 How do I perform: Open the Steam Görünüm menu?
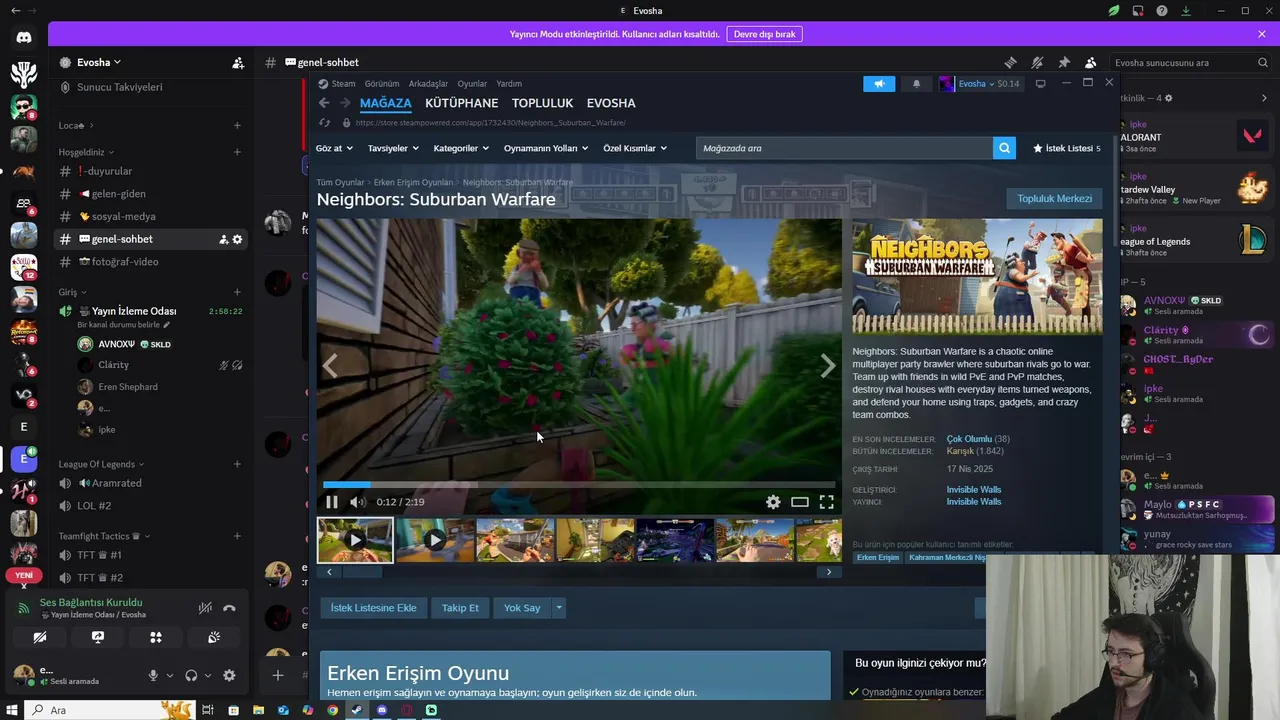[x=382, y=84]
